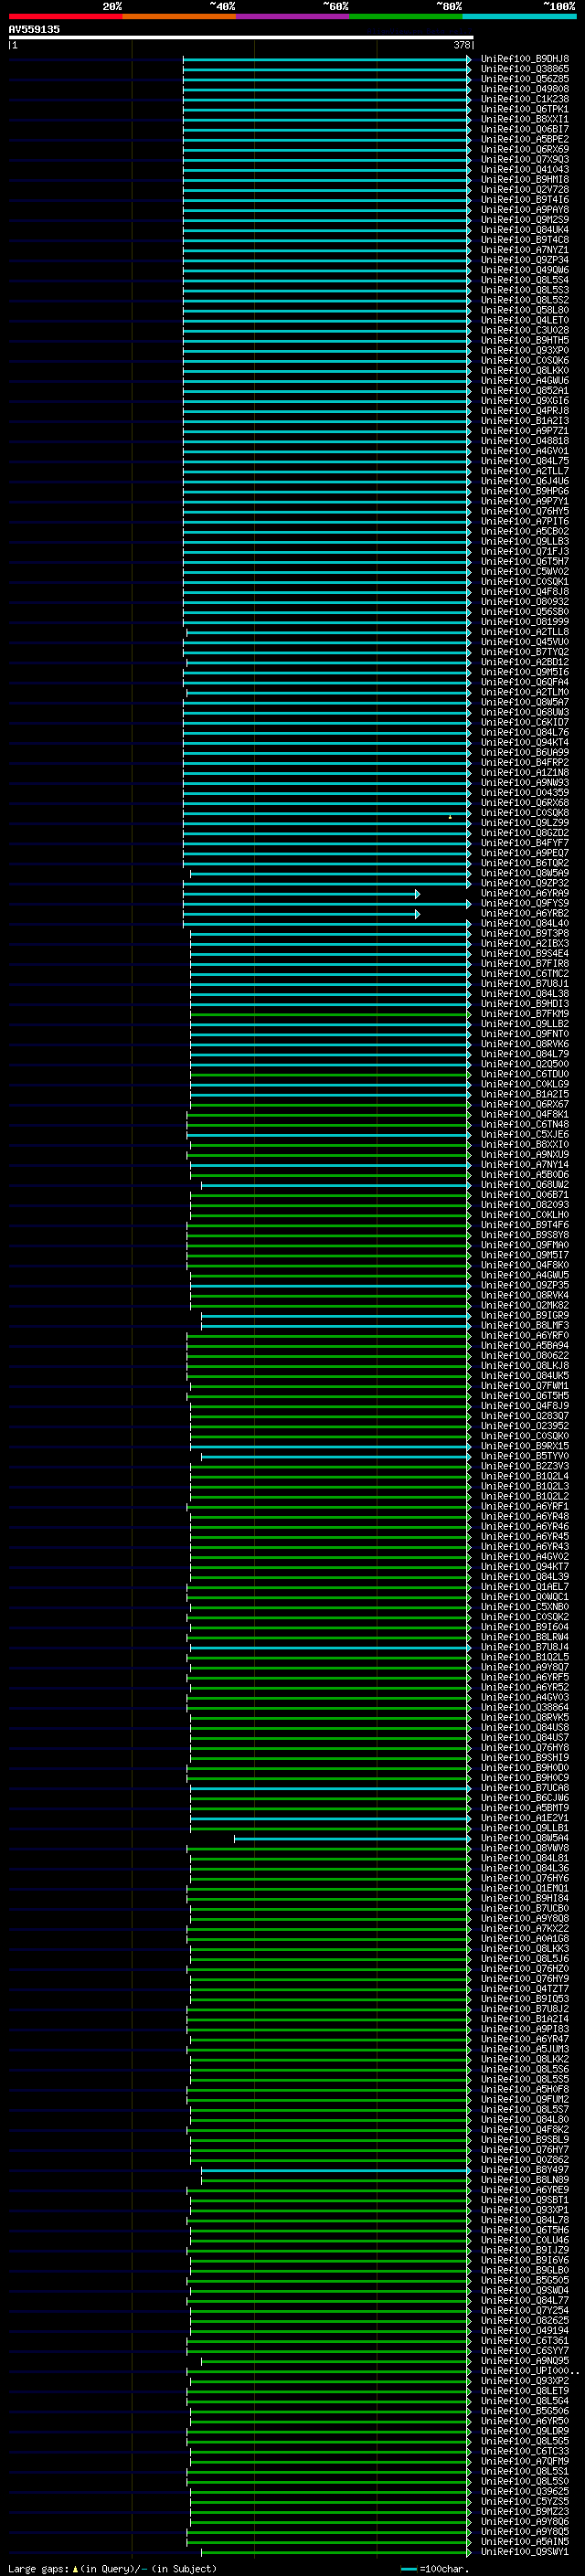Select last hit UniRef100_Q9SWY1
Screen dimensions: 585x2576
point(524,2551)
